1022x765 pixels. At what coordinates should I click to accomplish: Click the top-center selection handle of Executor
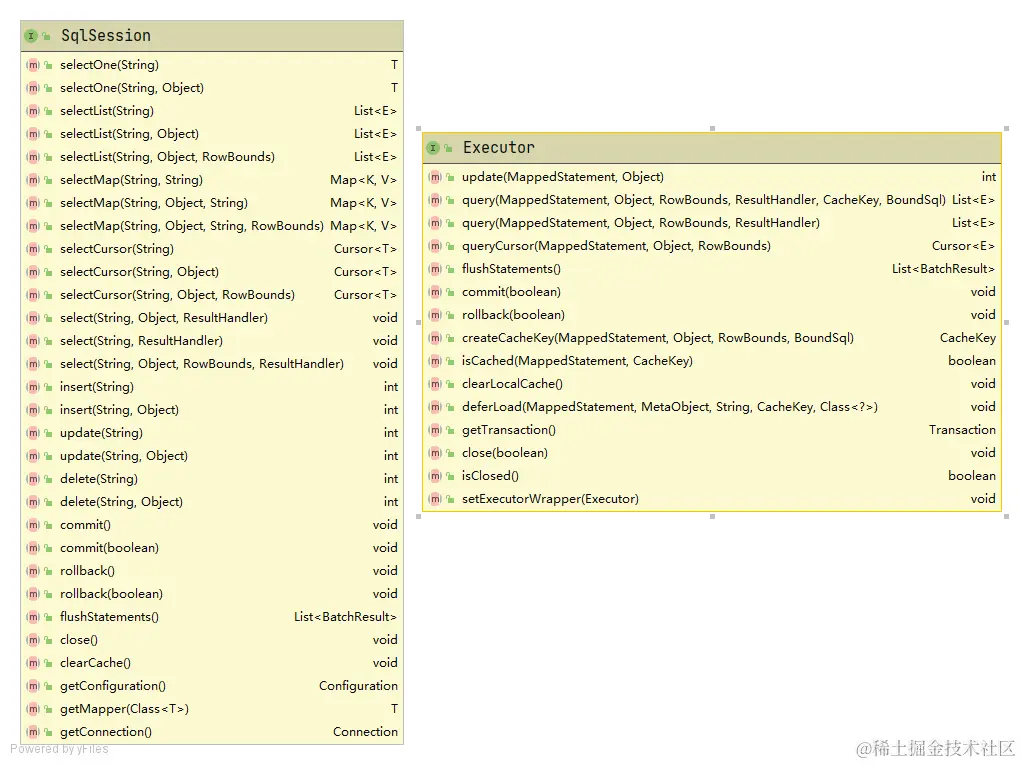tap(712, 128)
